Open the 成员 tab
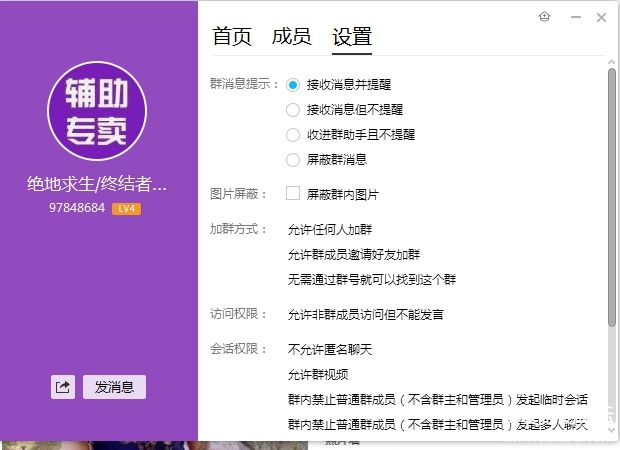The width and height of the screenshot is (620, 450). pyautogui.click(x=291, y=37)
